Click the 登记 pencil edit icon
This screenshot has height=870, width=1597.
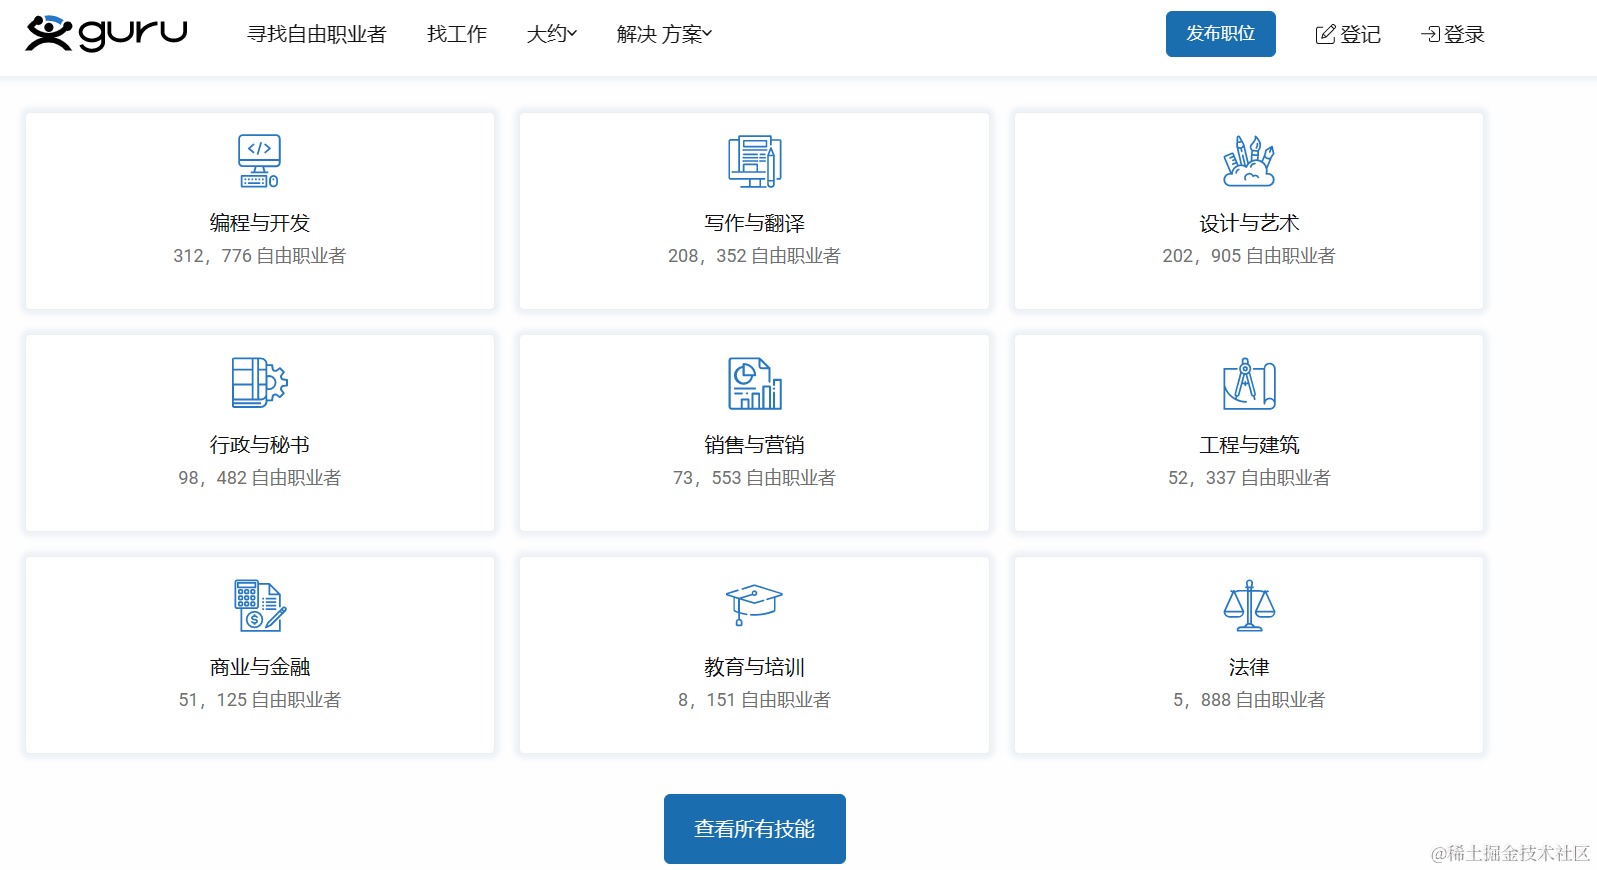point(1325,34)
